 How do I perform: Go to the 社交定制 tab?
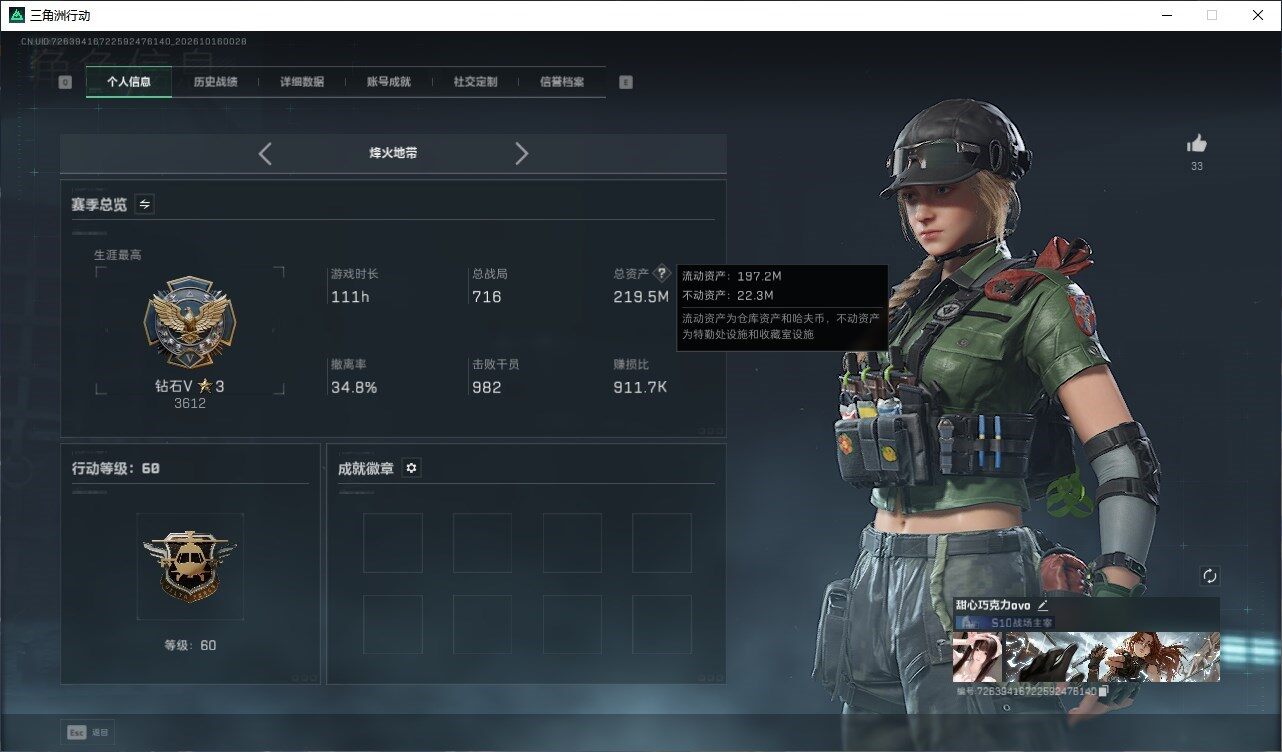[475, 82]
